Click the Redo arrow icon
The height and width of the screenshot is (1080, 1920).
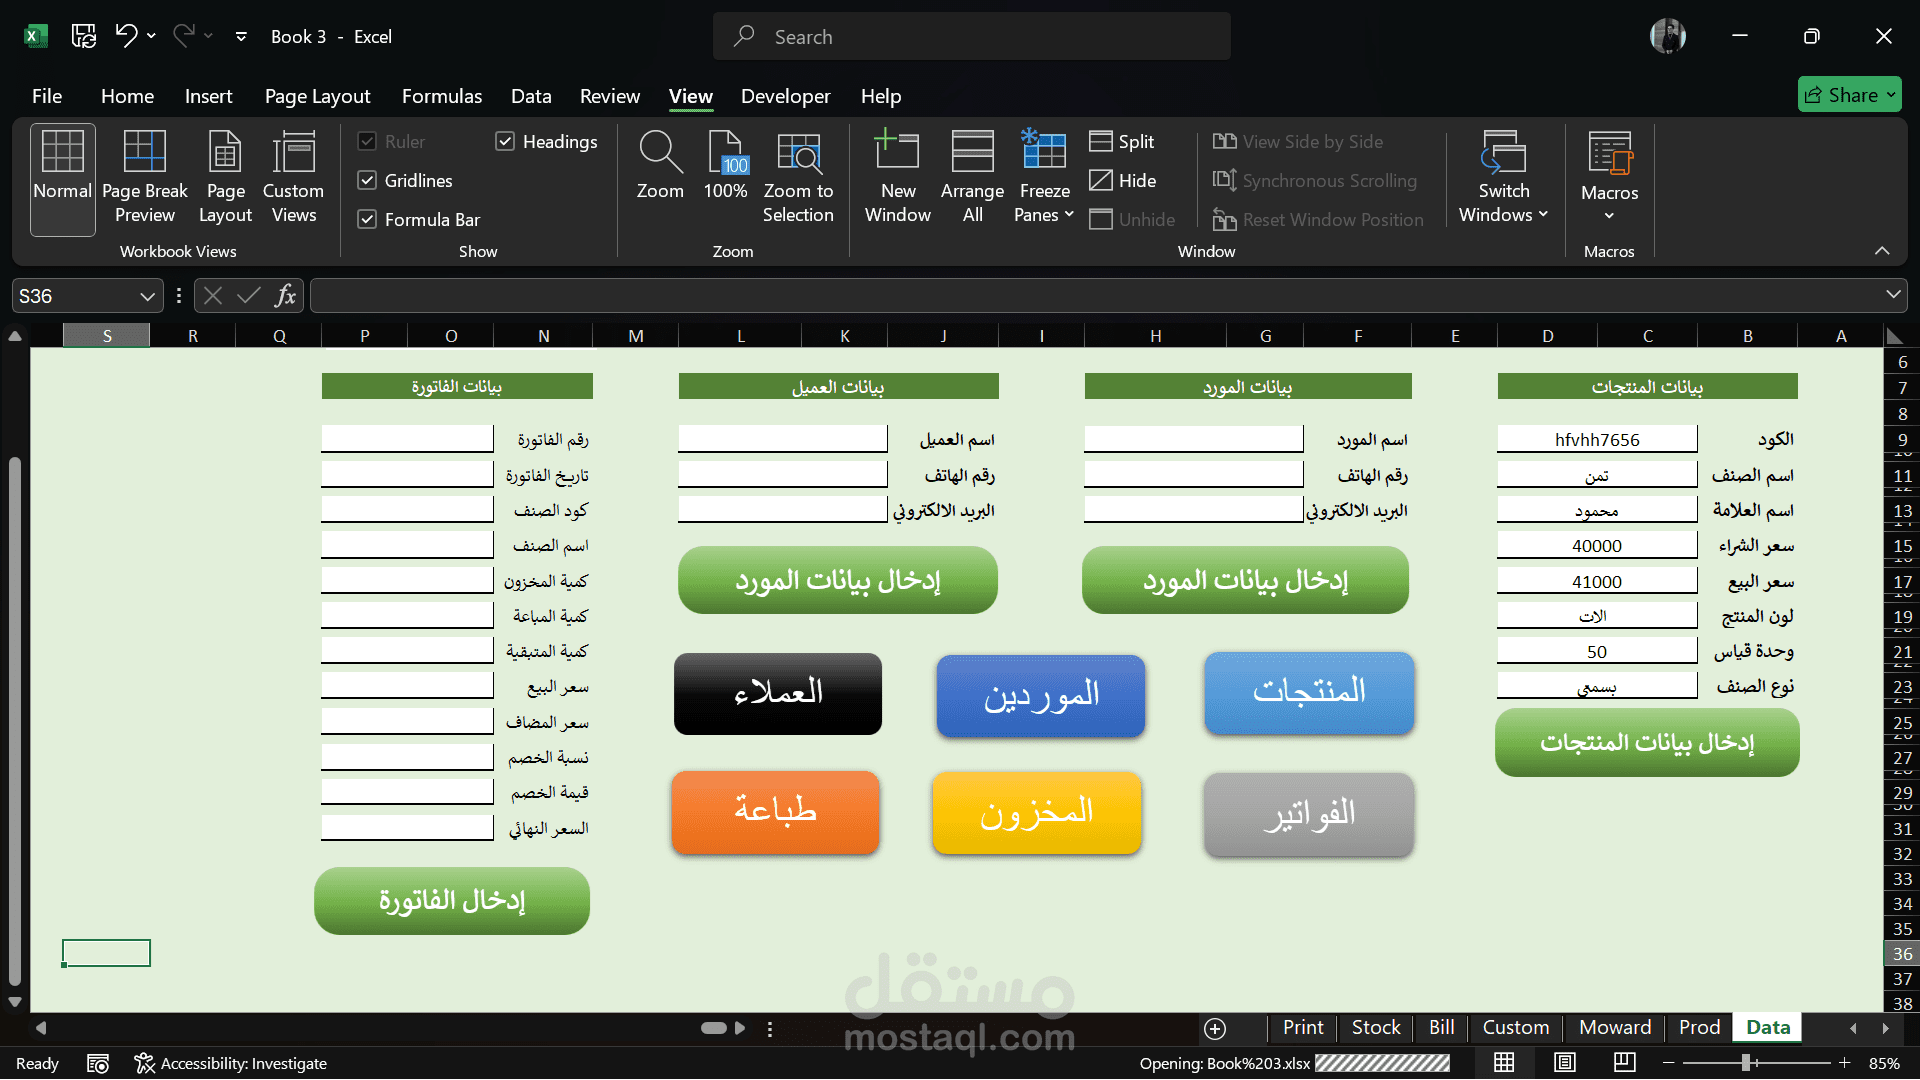[x=184, y=36]
